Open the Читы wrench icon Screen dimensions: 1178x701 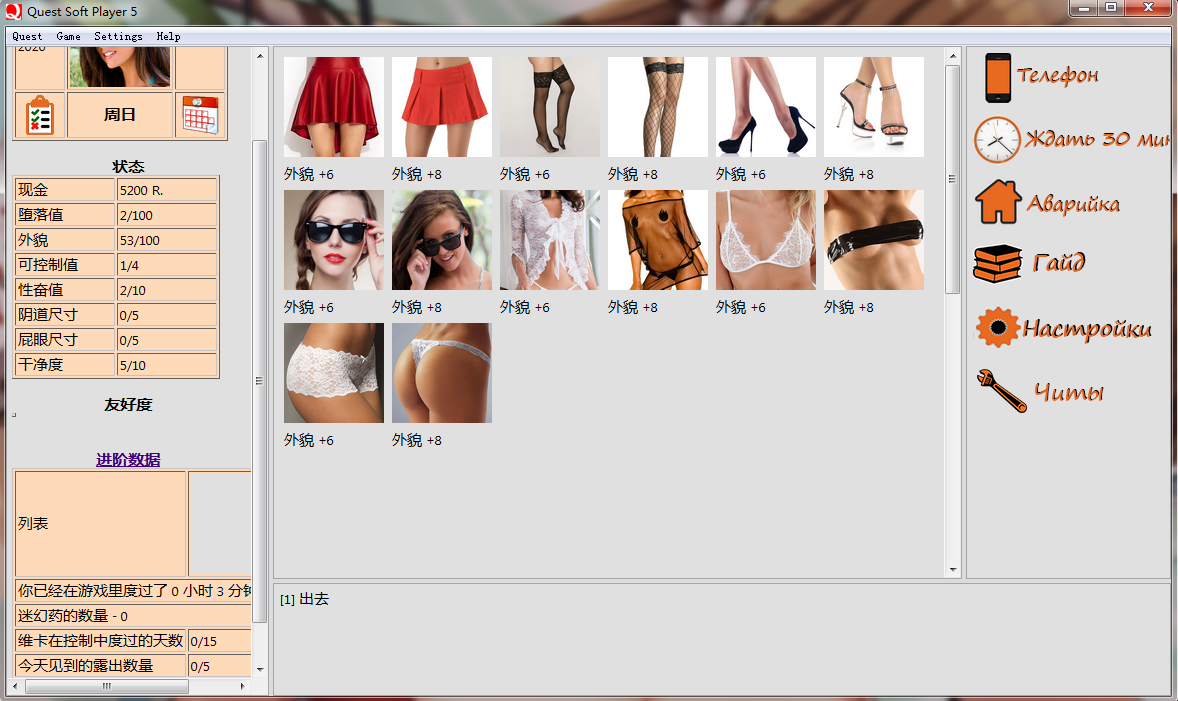[1002, 391]
